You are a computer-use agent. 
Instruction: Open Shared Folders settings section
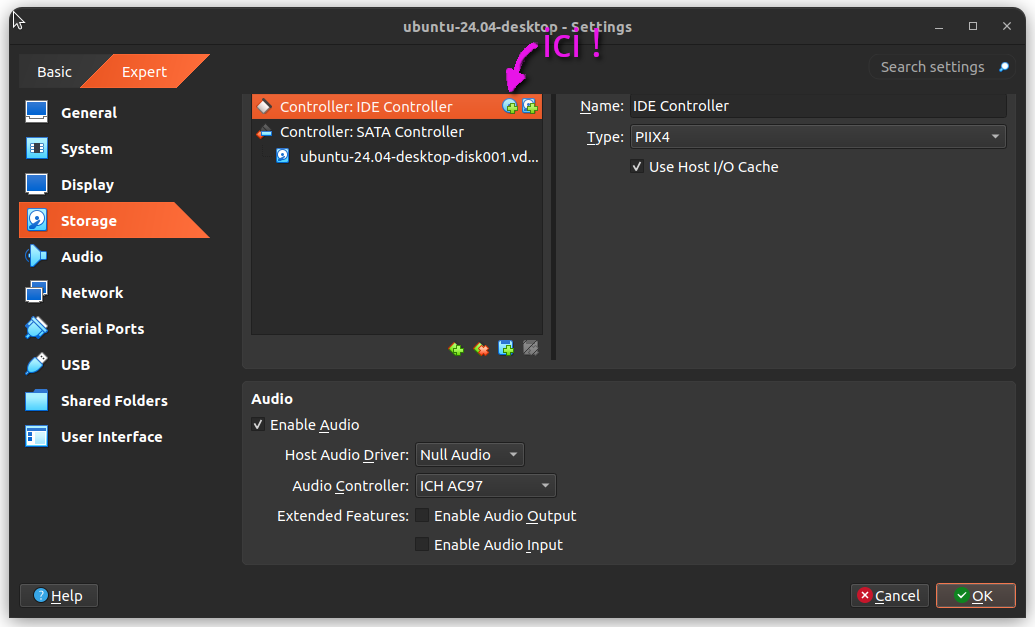(114, 401)
